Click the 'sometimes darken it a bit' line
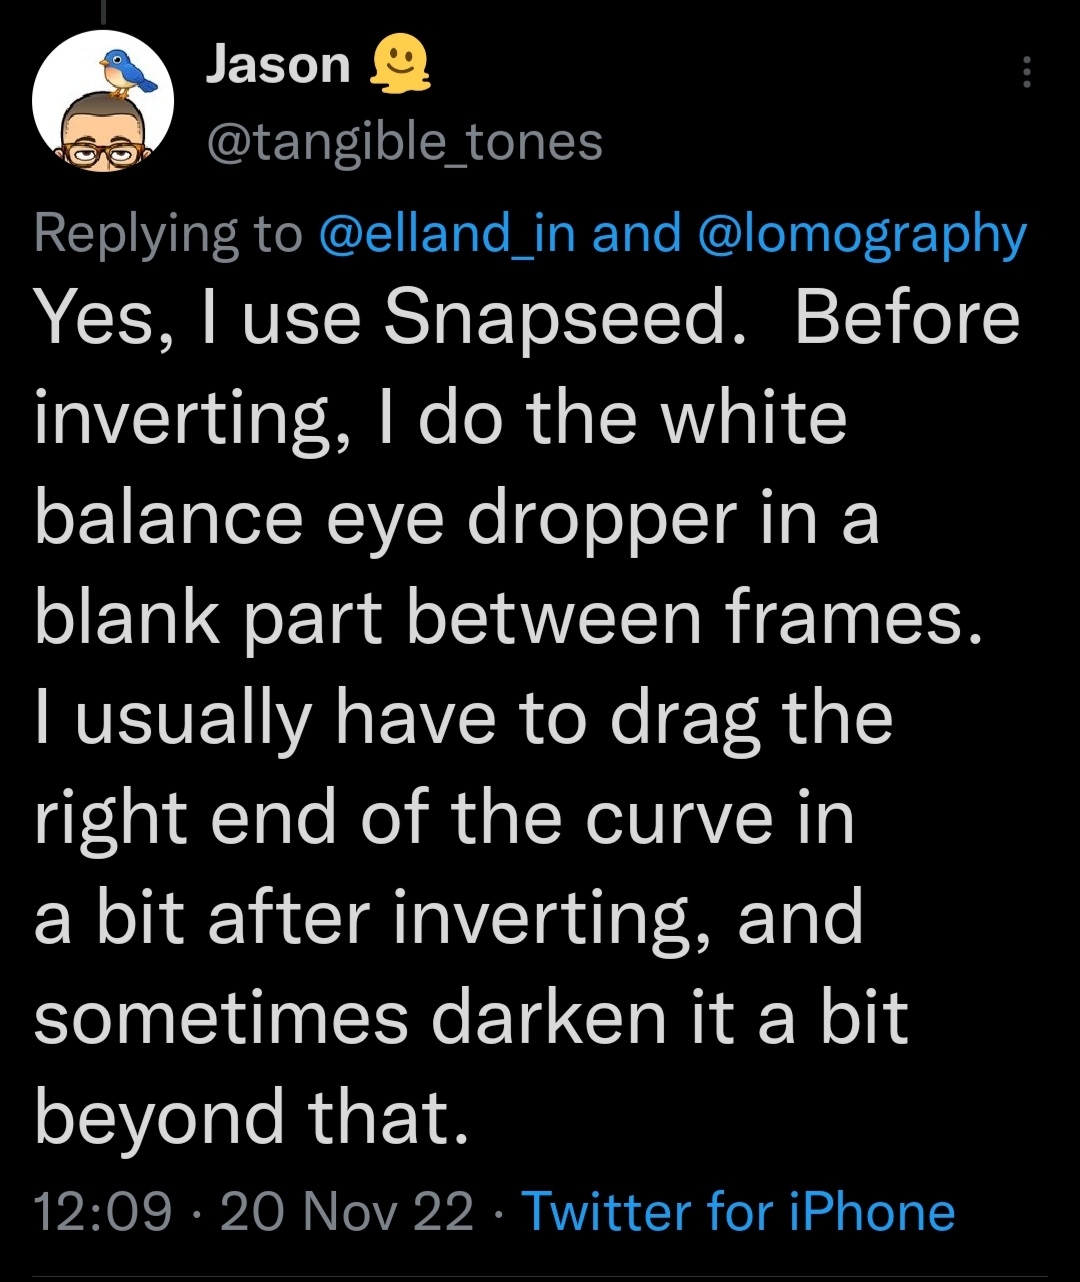Viewport: 1080px width, 1282px height. [471, 1017]
